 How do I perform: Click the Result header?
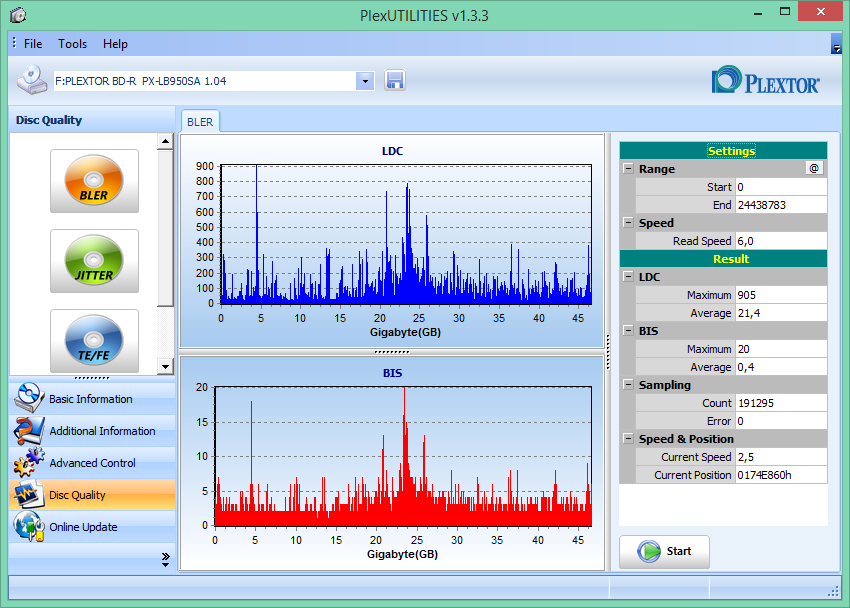tap(723, 259)
